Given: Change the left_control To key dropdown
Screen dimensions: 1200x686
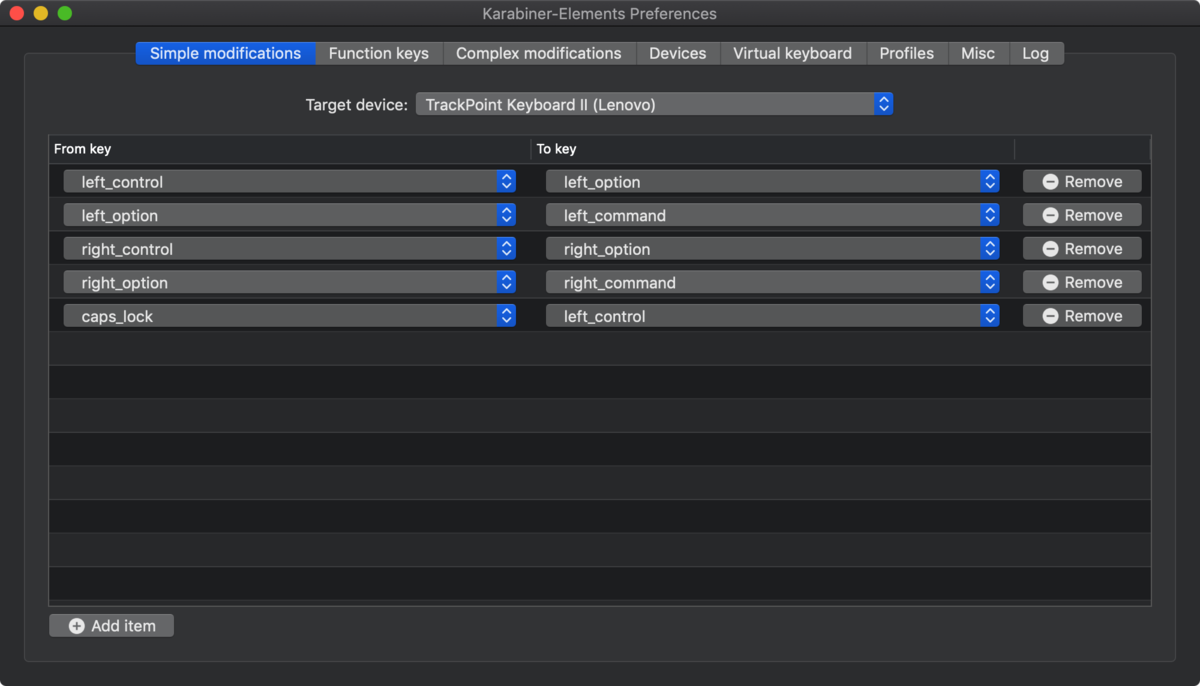Looking at the screenshot, I should [x=772, y=316].
